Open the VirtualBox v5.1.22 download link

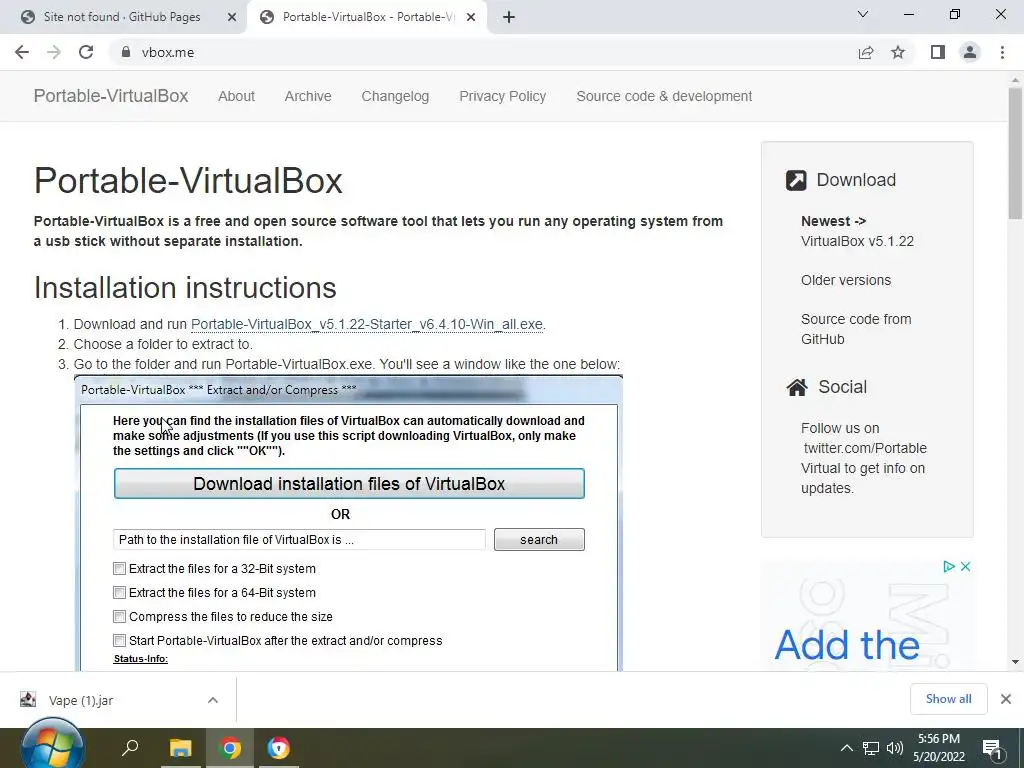(x=857, y=241)
